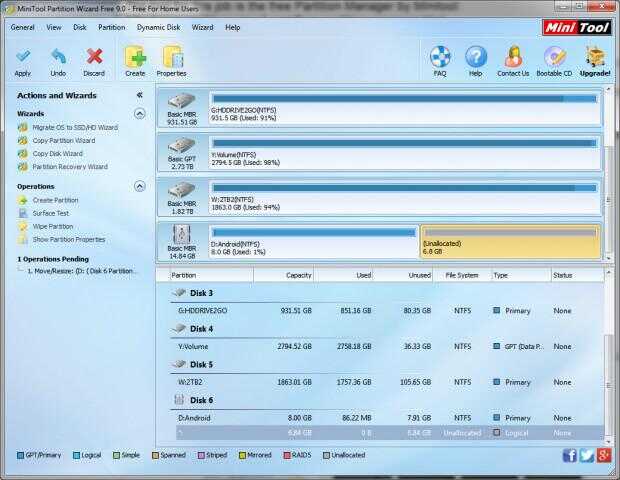Select the Y:Volume row in the list

click(390, 347)
